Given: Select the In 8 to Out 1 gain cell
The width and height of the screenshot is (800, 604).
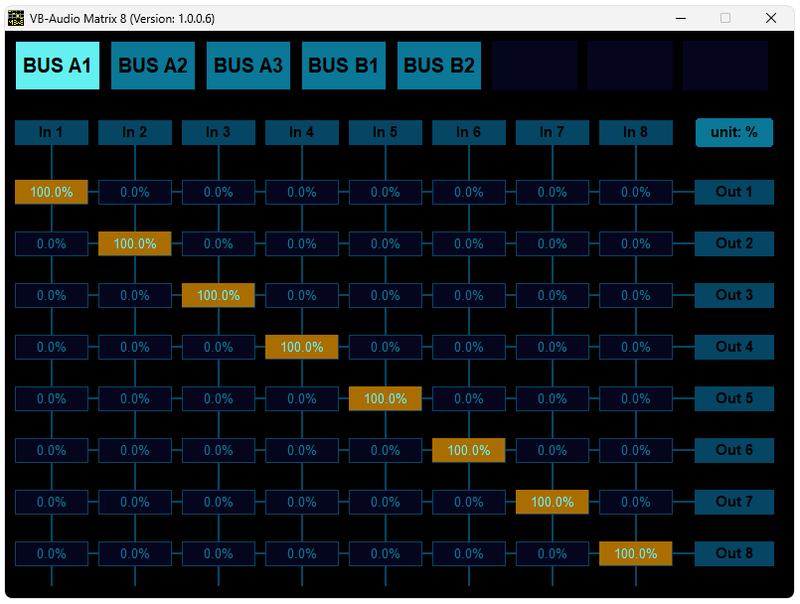Looking at the screenshot, I should 636,192.
